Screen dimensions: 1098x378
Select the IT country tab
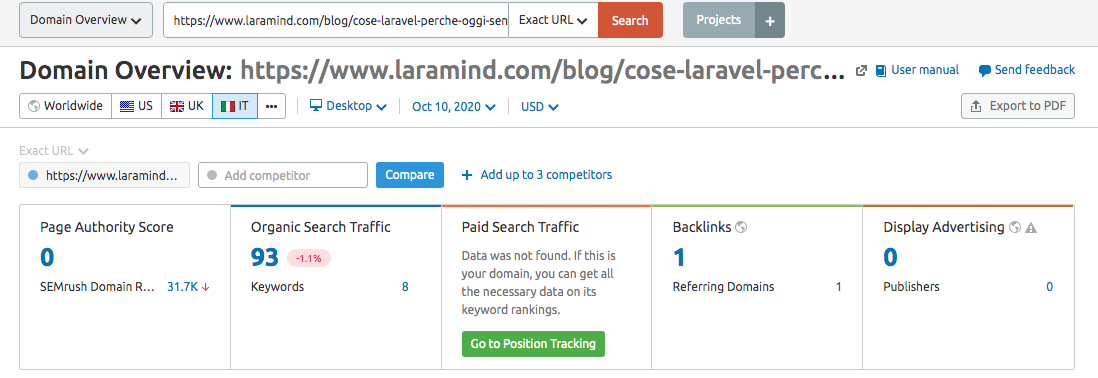(235, 106)
